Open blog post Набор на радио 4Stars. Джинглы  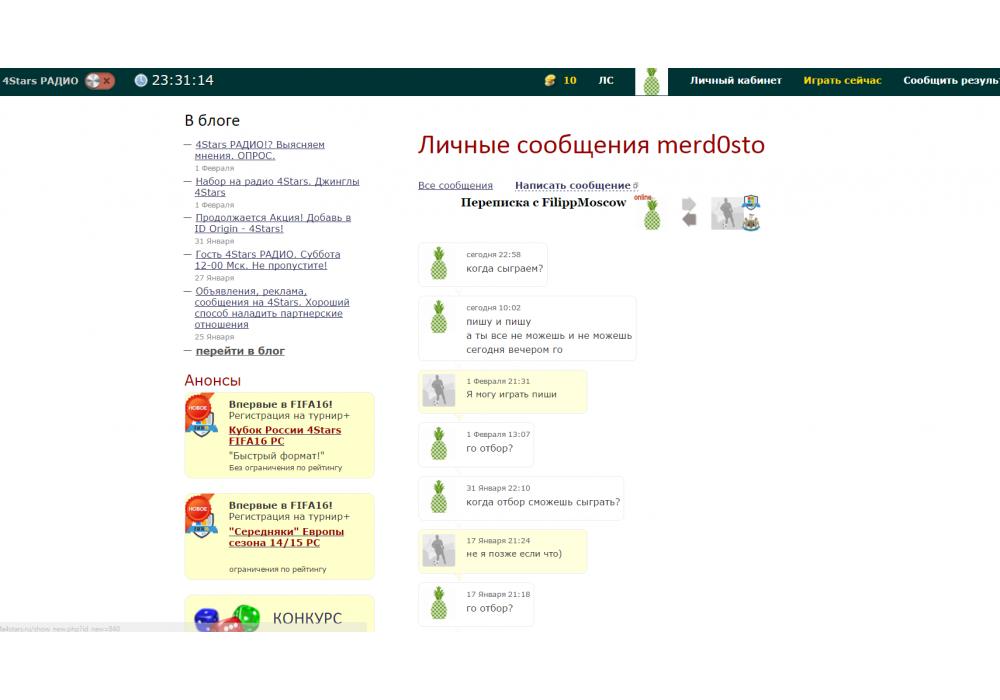point(277,187)
